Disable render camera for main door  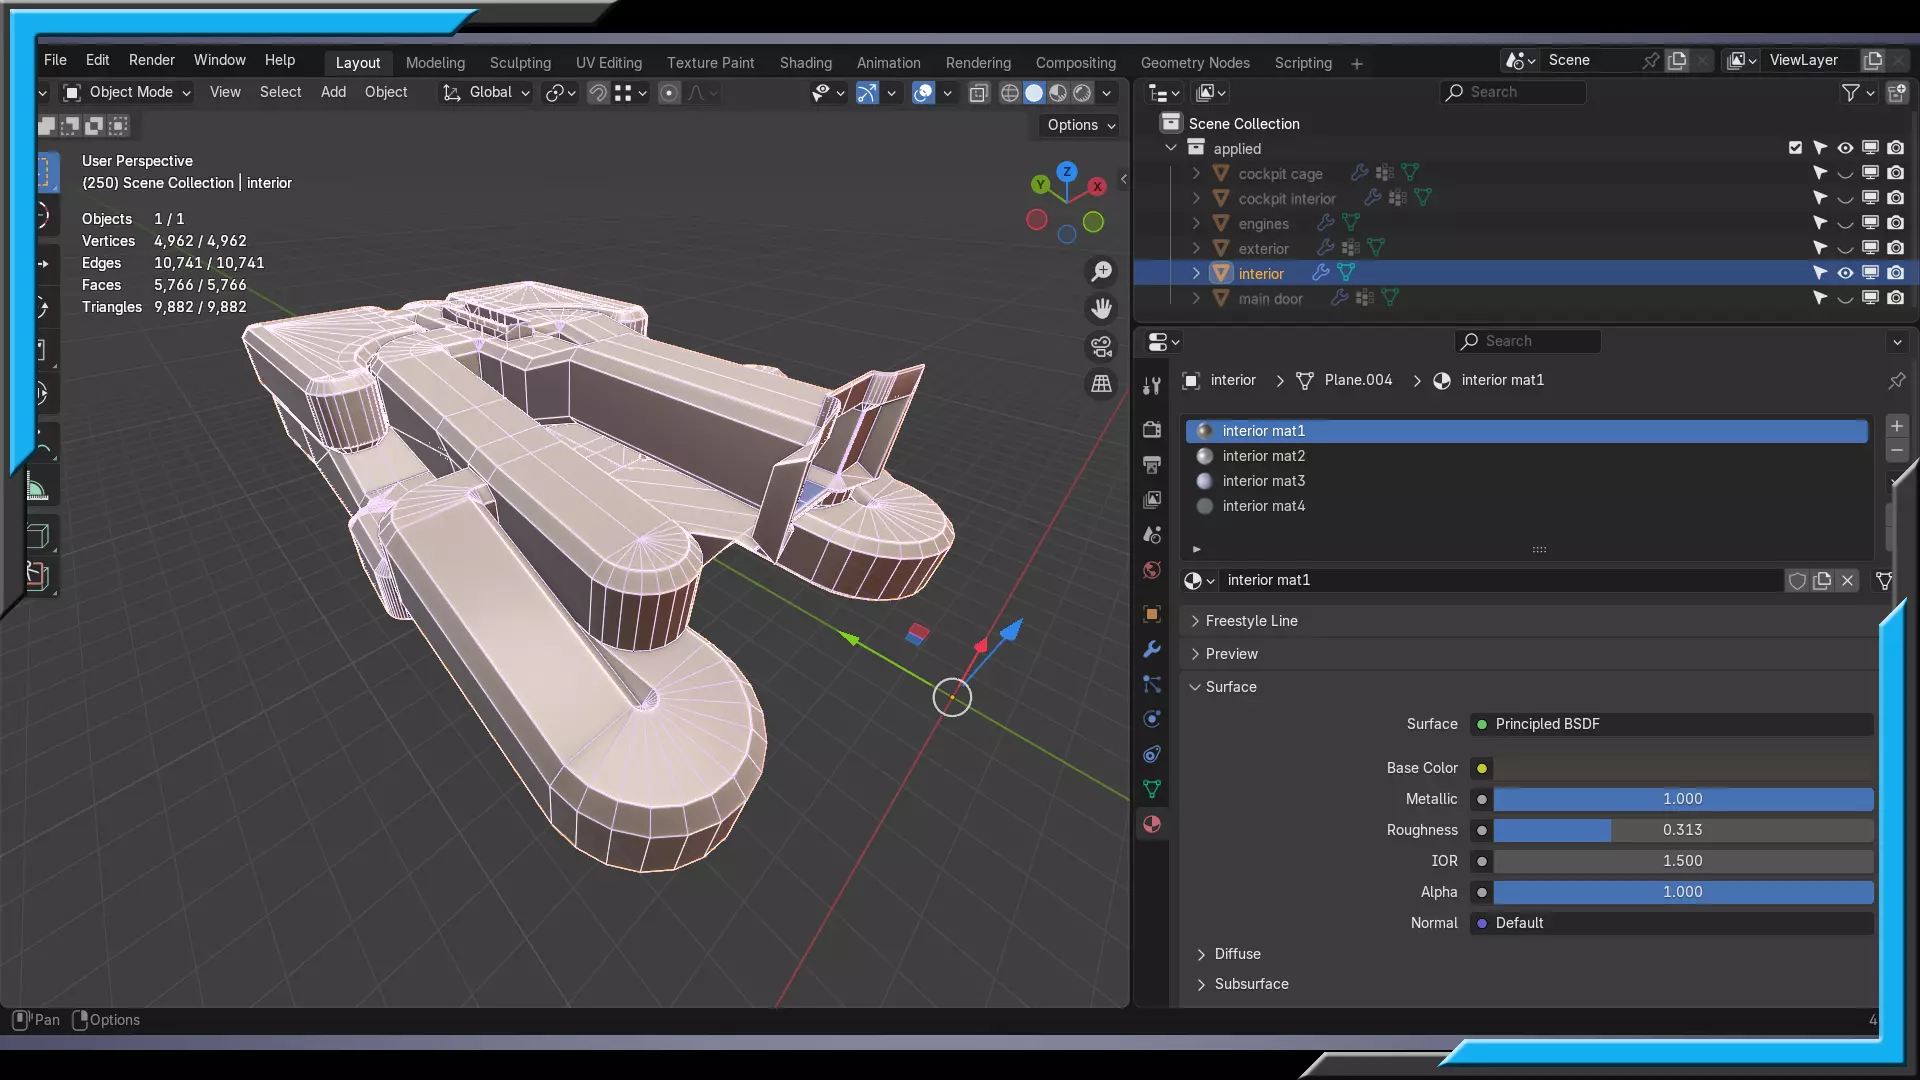click(1895, 298)
